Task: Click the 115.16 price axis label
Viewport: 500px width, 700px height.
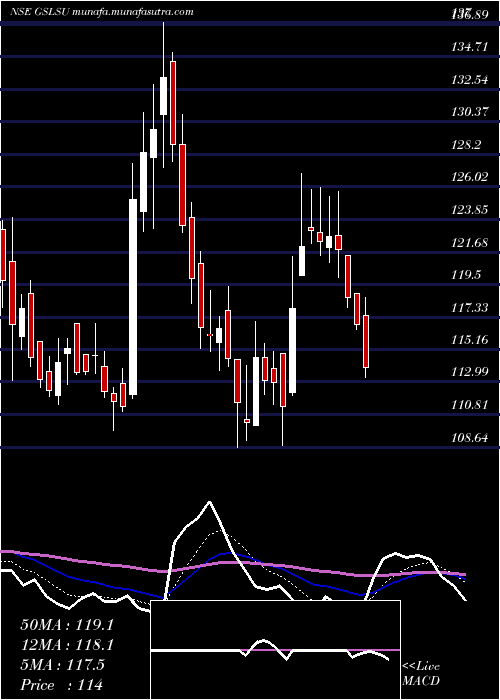Action: [470, 340]
